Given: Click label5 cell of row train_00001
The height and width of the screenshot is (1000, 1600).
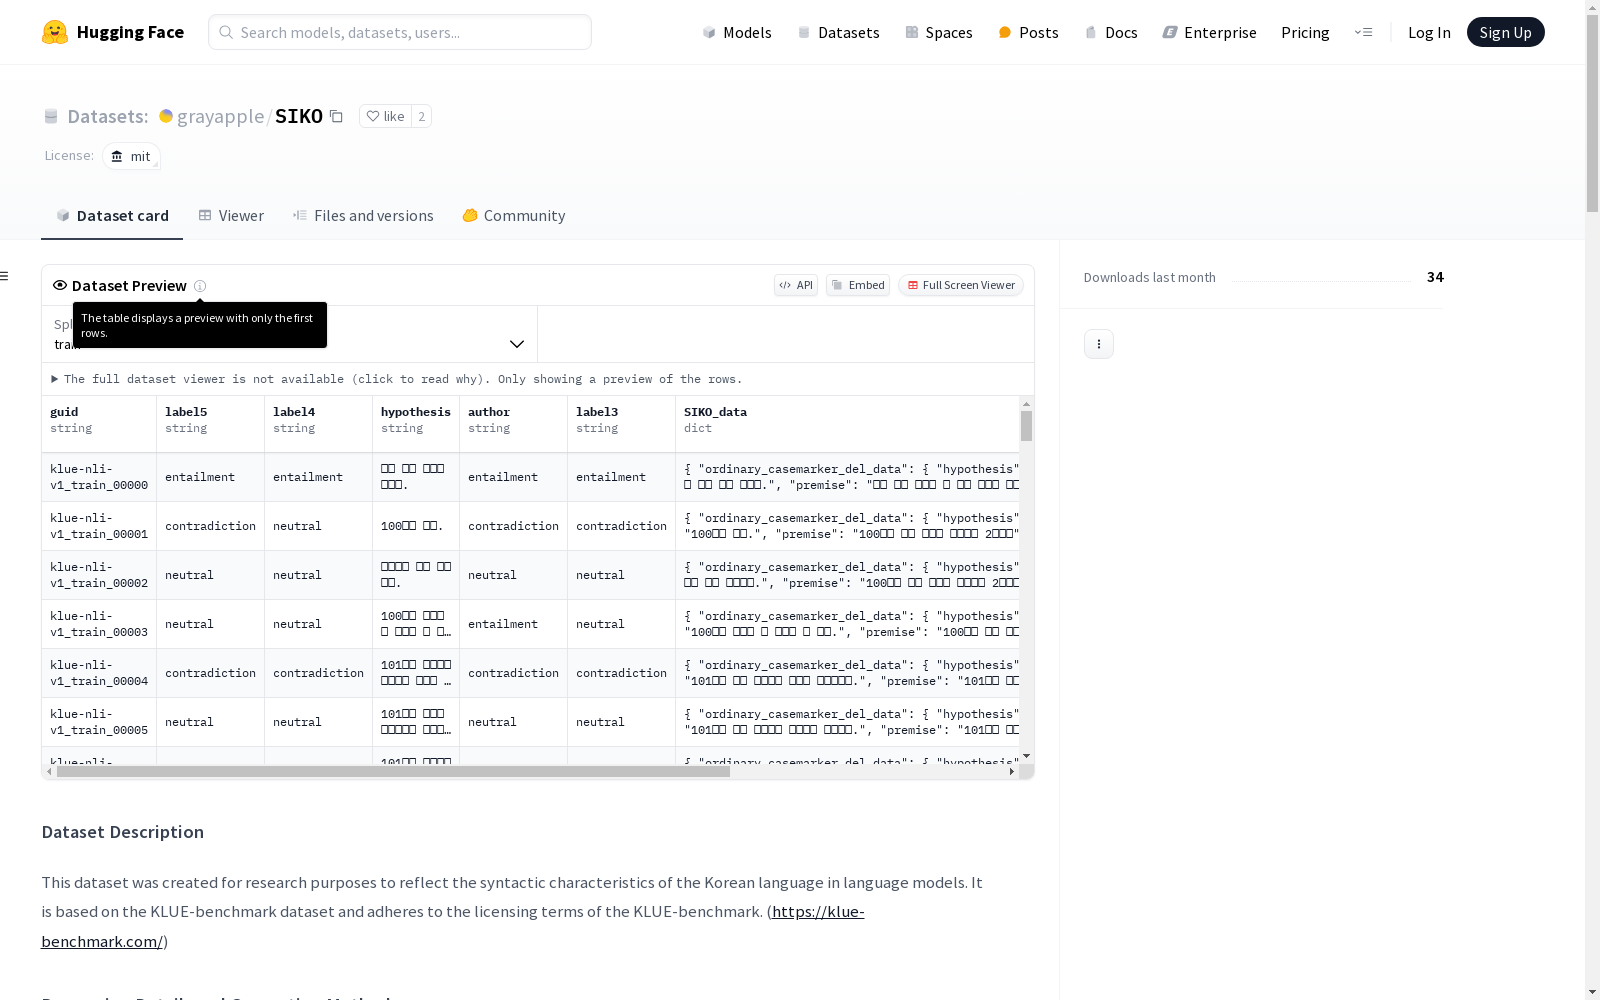Looking at the screenshot, I should [x=211, y=526].
